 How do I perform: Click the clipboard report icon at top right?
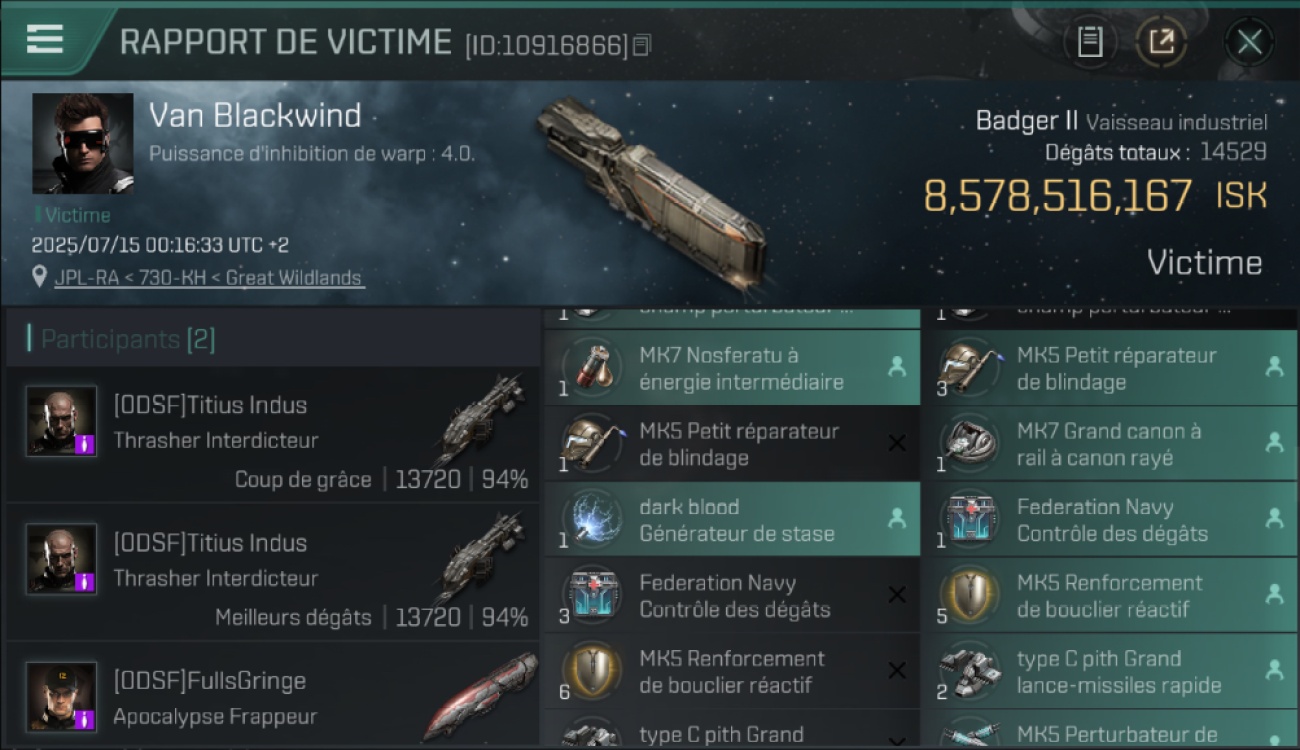point(1090,42)
